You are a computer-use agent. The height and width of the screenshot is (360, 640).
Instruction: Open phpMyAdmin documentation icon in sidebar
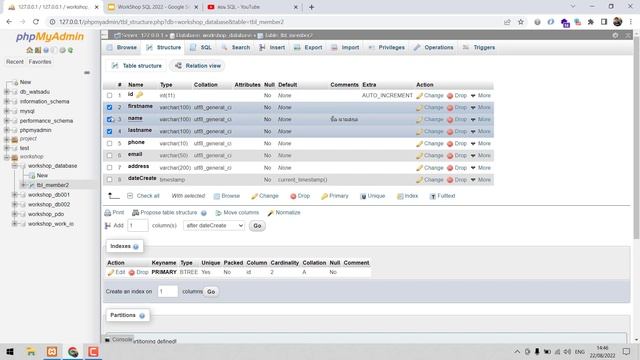(46, 50)
